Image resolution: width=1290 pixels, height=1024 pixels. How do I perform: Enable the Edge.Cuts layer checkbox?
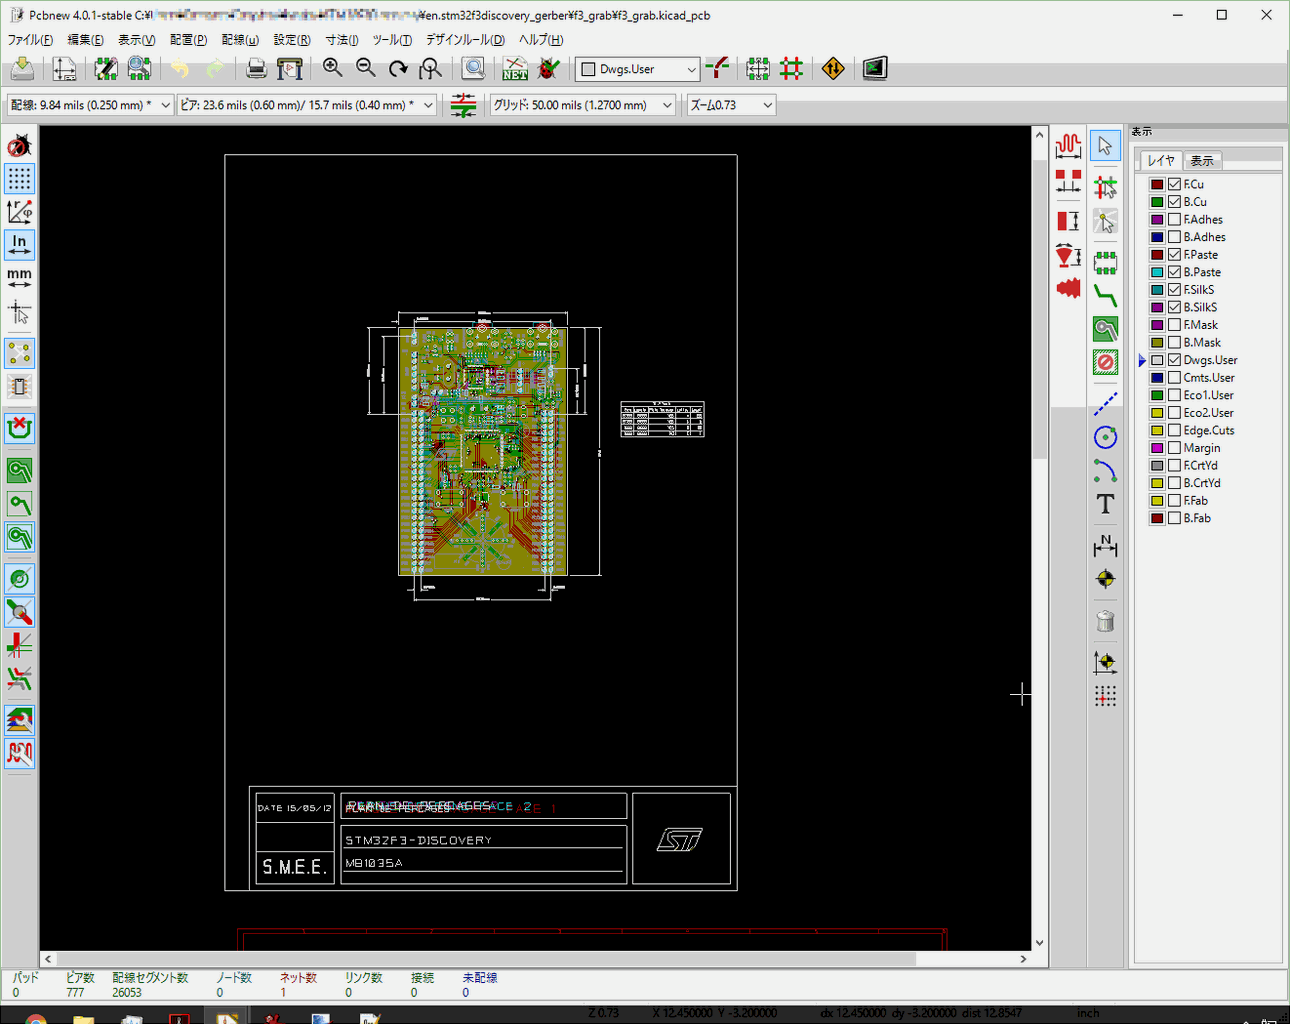tap(1175, 430)
